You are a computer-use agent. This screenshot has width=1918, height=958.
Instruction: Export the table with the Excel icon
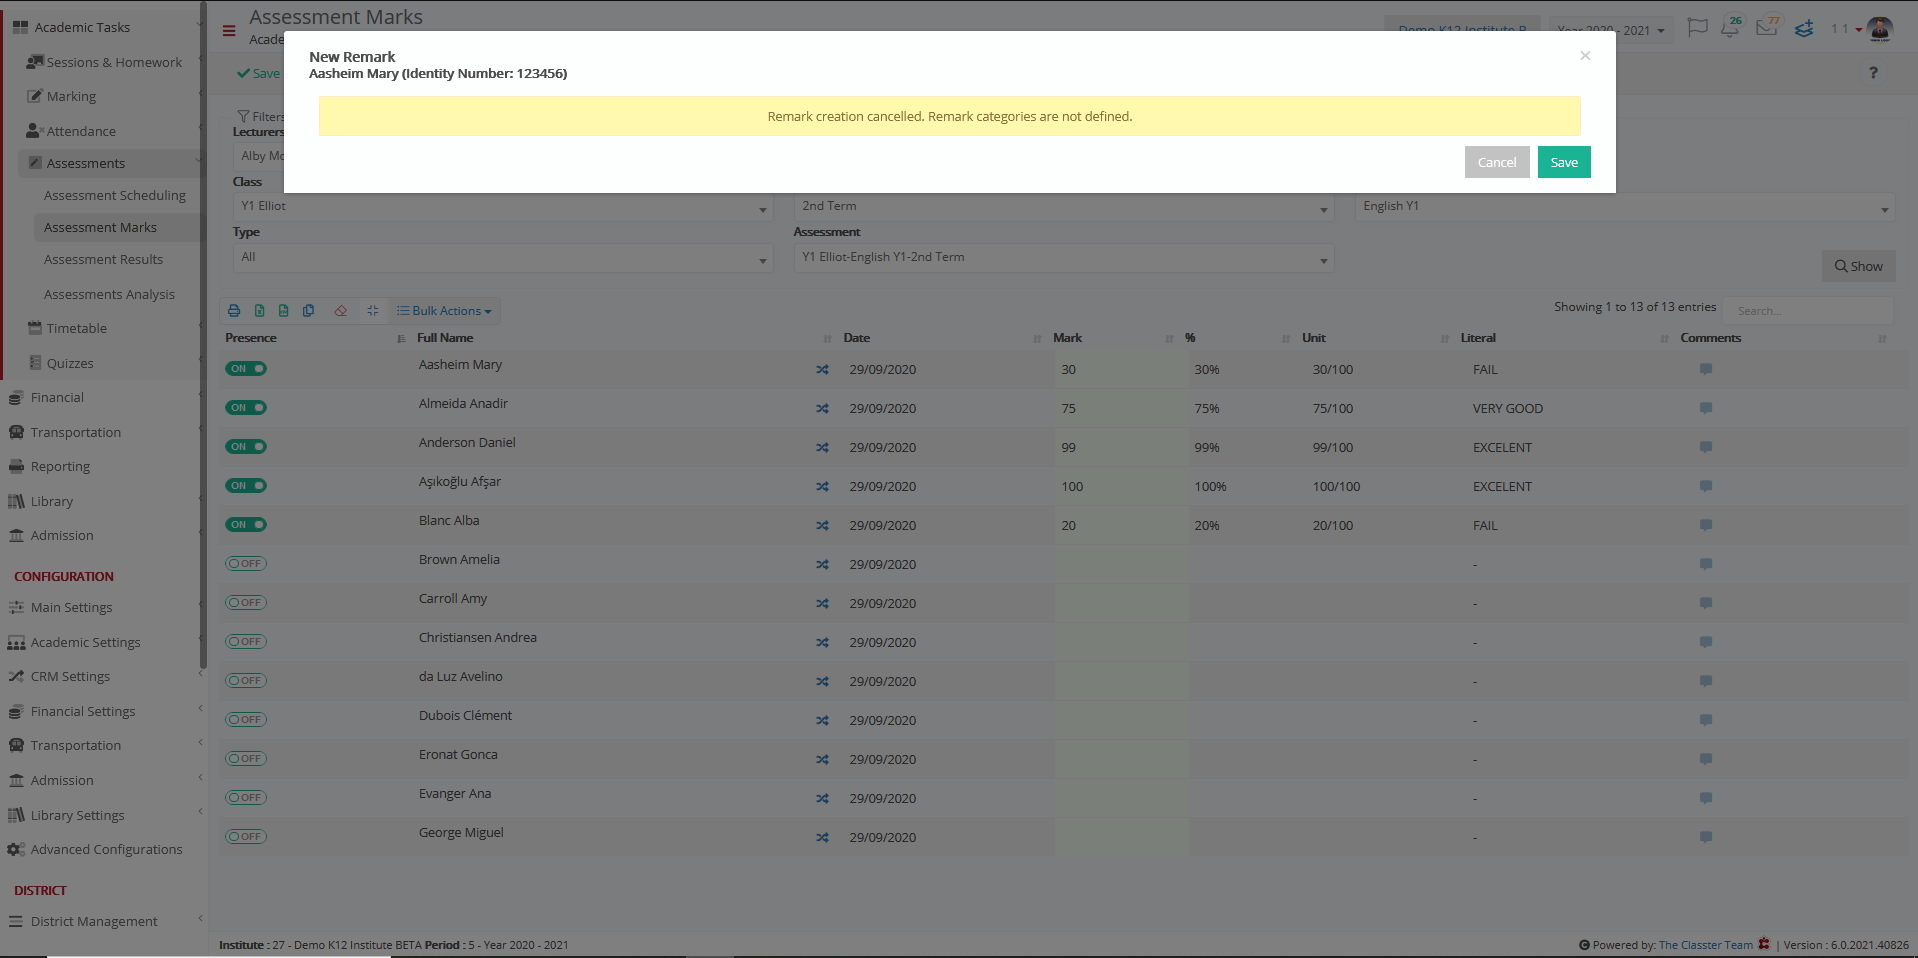coord(259,311)
